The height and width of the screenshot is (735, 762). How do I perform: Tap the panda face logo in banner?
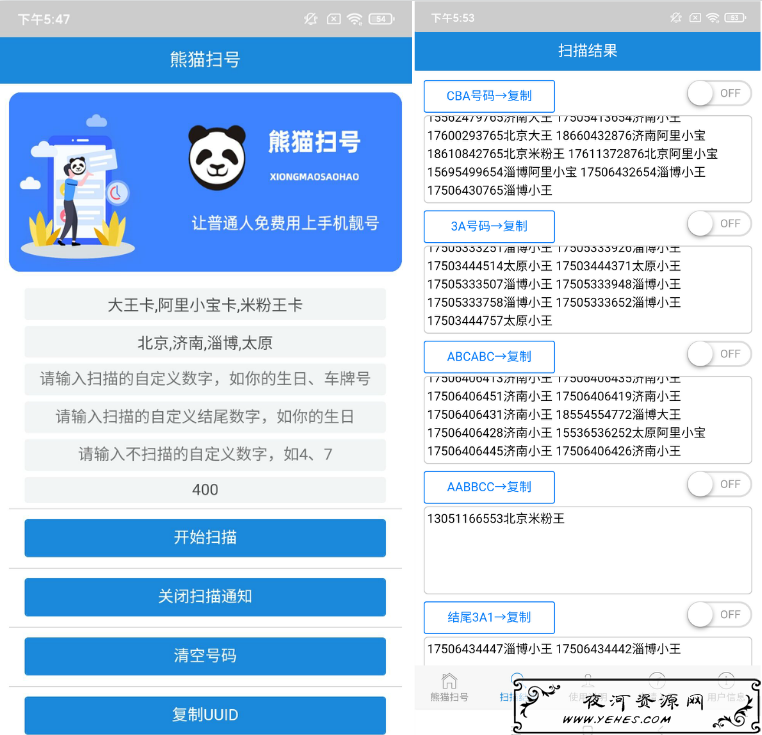coord(217,157)
